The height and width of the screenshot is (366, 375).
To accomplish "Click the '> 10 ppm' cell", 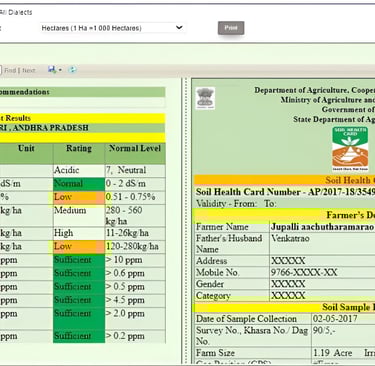I will [x=135, y=260].
